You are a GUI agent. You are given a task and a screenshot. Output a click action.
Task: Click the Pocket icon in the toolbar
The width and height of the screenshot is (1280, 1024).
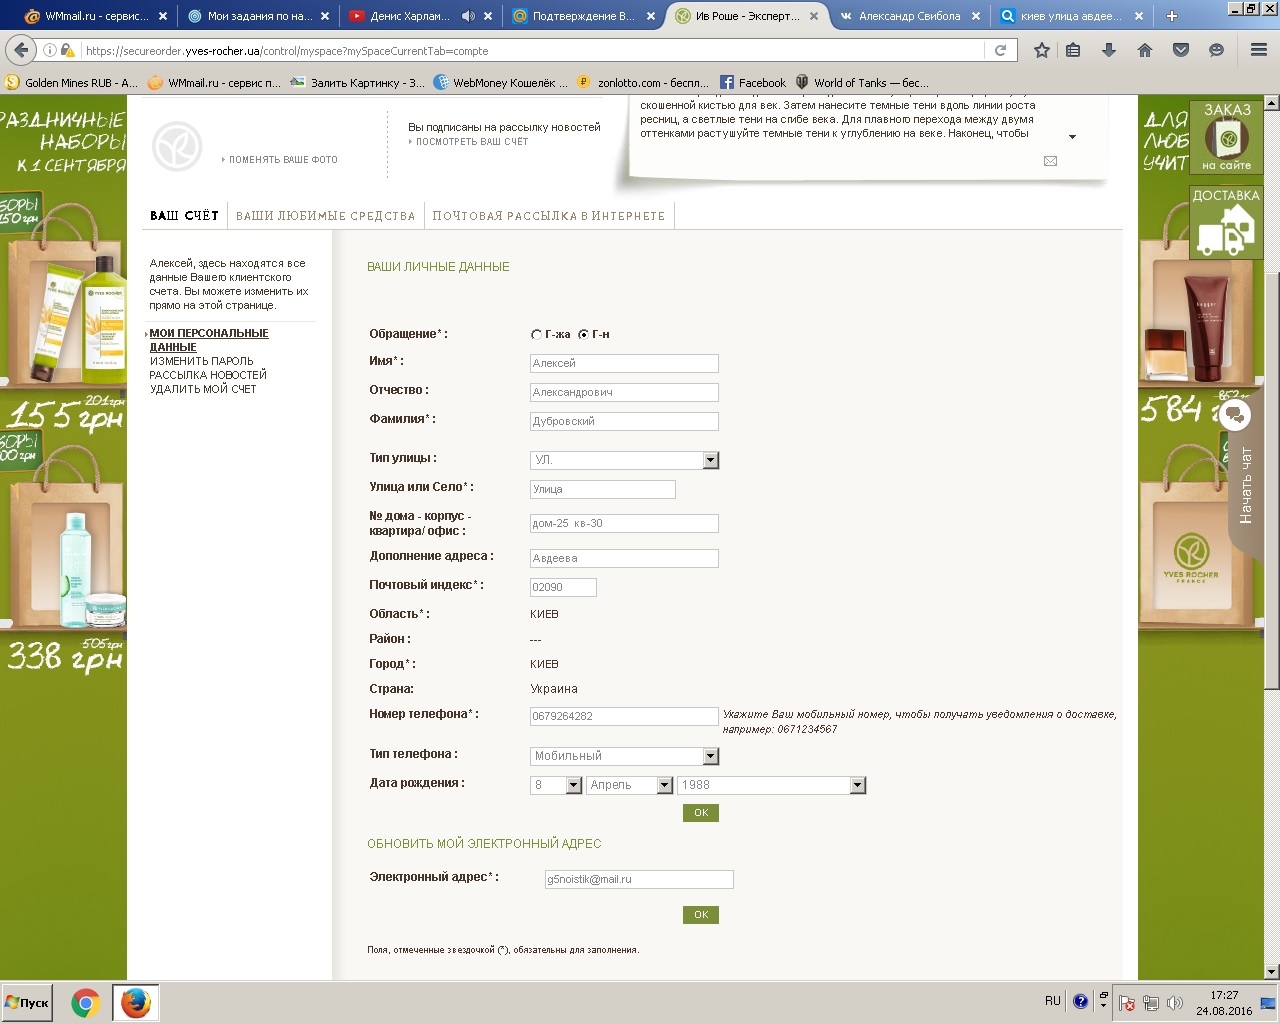click(x=1181, y=50)
